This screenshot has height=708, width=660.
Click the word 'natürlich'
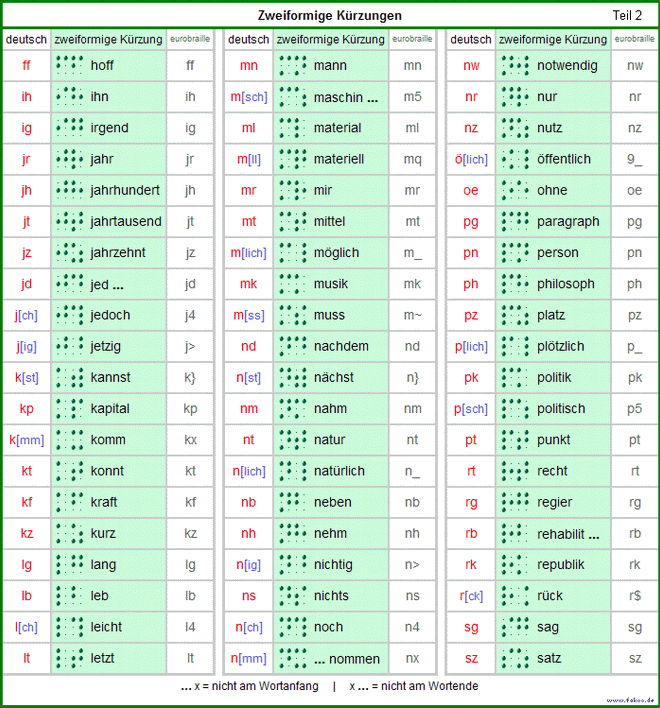(339, 471)
